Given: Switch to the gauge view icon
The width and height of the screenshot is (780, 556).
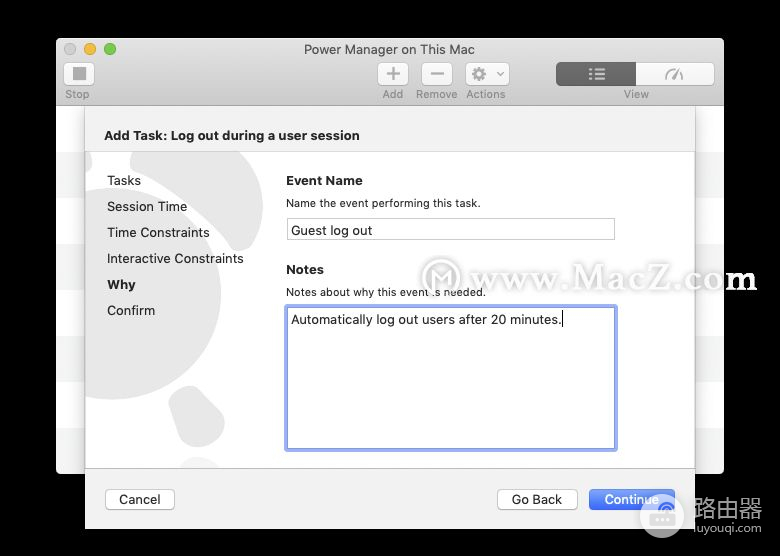Looking at the screenshot, I should [675, 74].
